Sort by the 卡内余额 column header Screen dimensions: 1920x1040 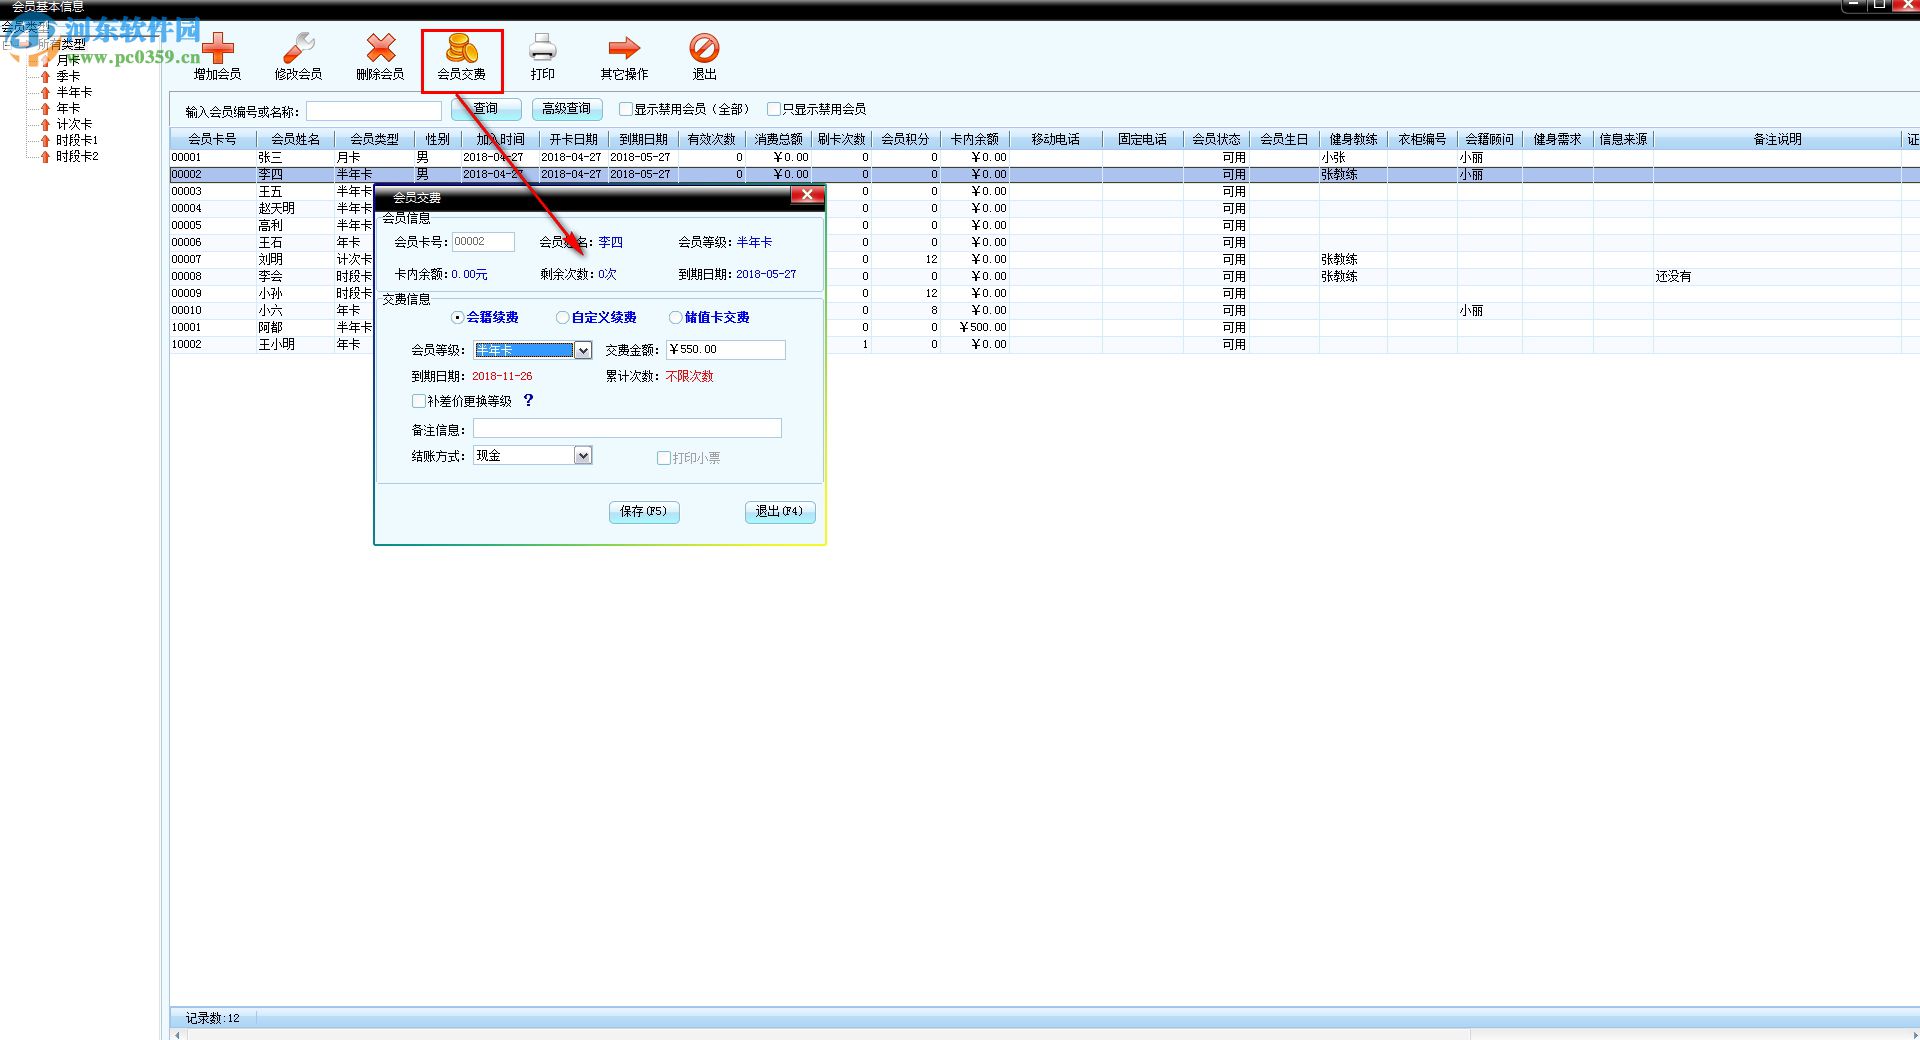(x=974, y=140)
